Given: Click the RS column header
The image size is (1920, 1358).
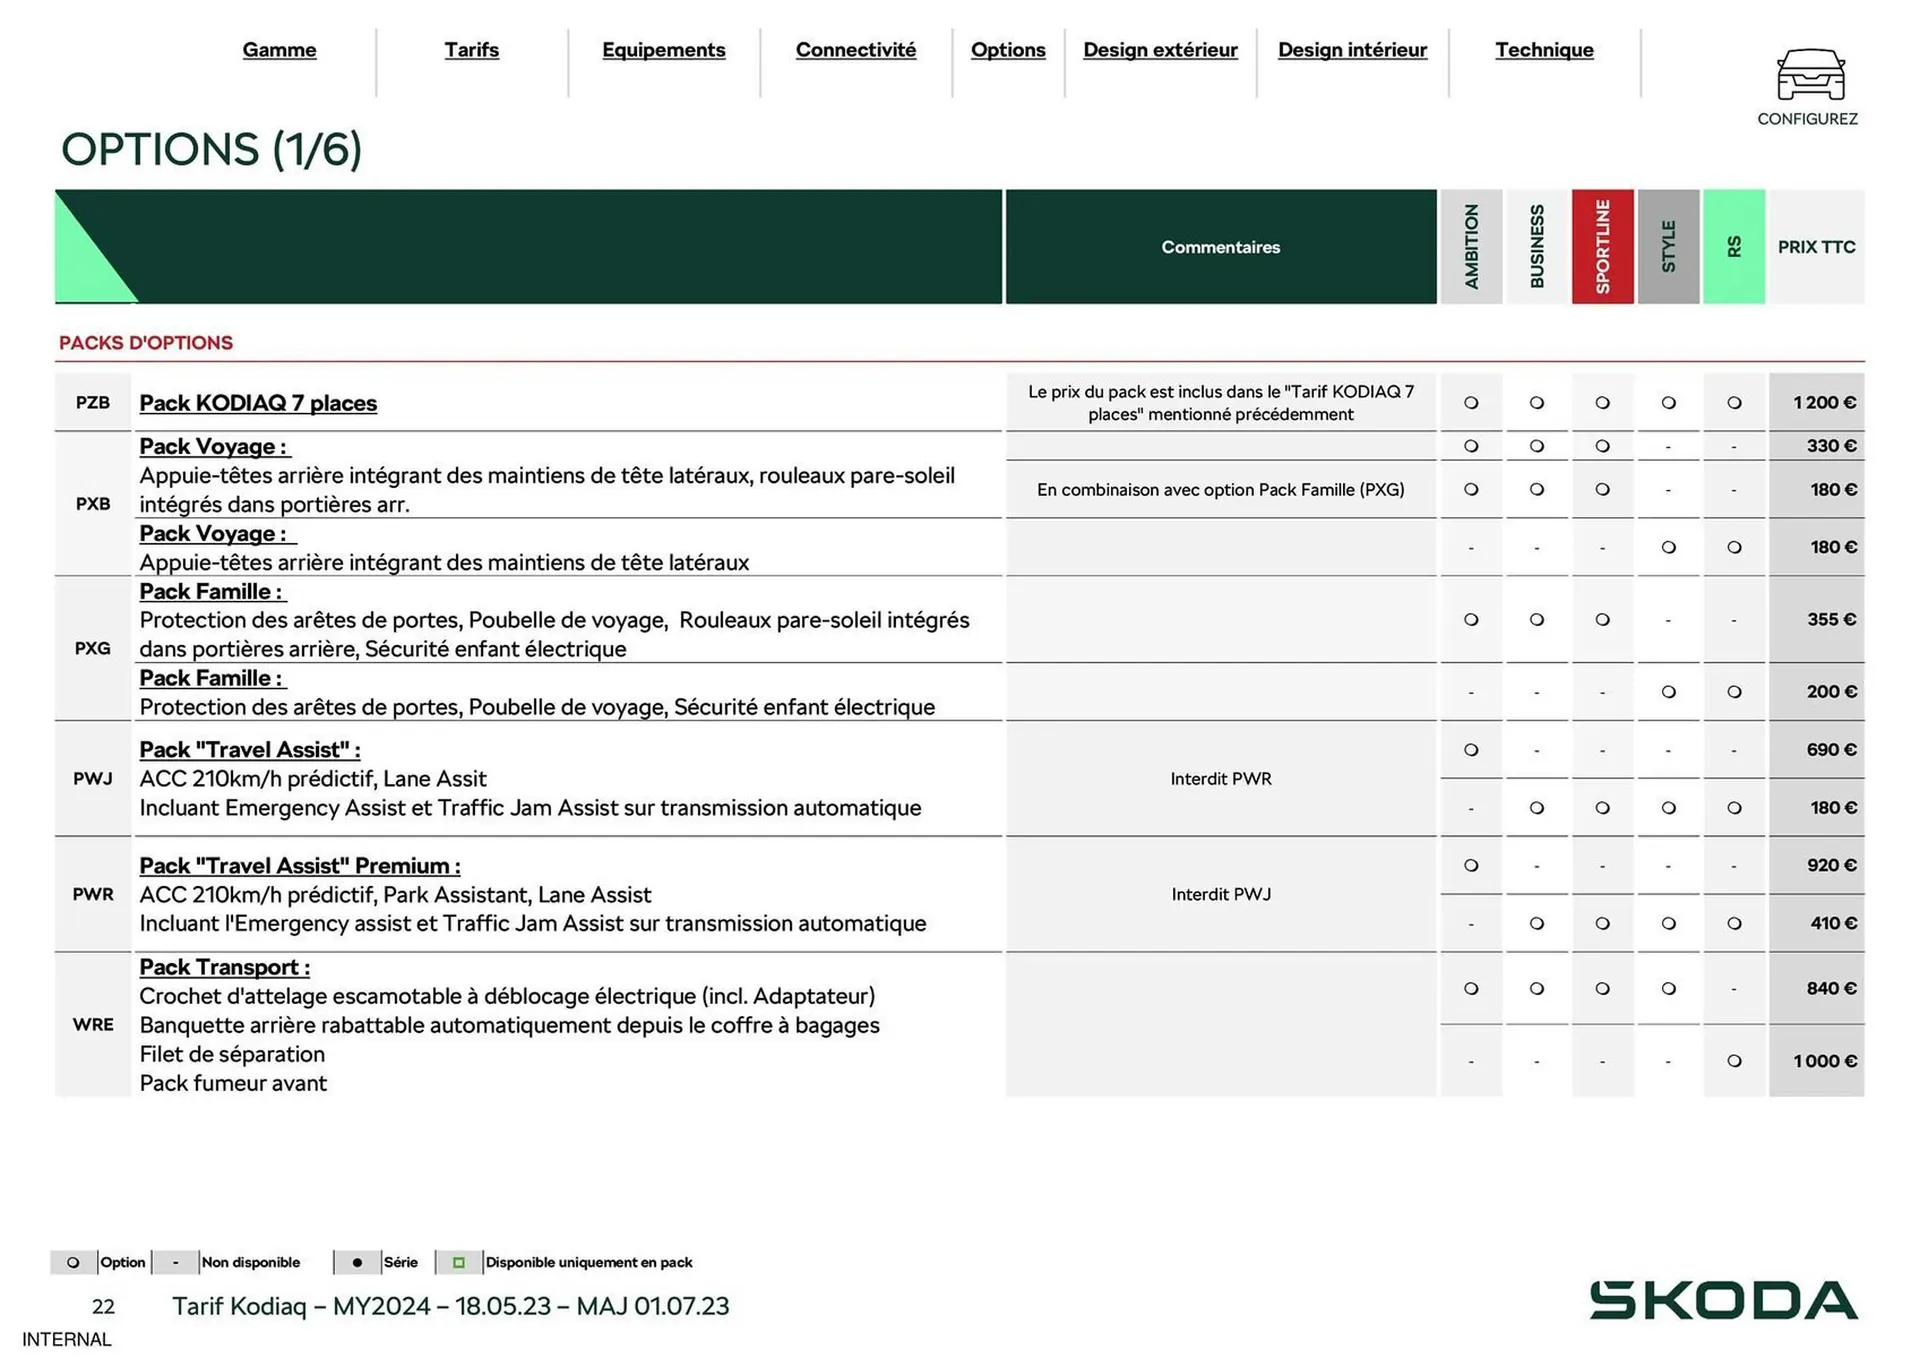Looking at the screenshot, I should coord(1735,246).
